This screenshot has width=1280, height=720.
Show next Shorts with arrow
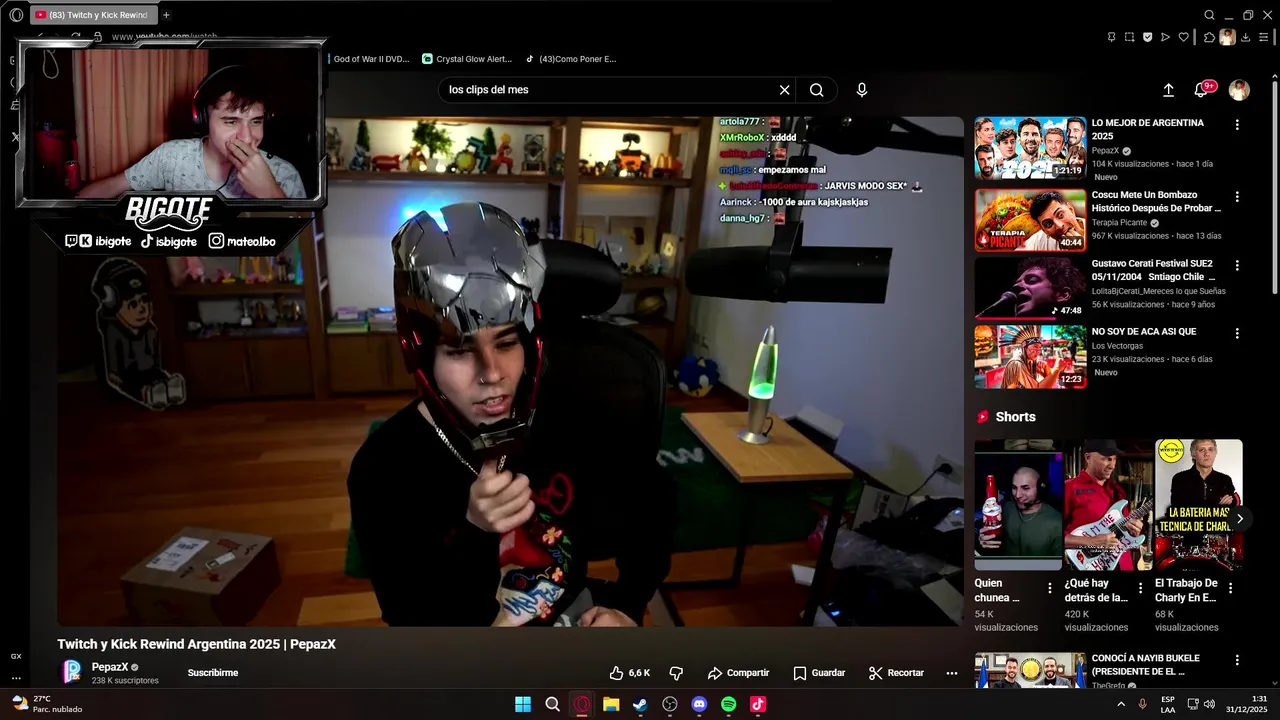click(x=1240, y=518)
